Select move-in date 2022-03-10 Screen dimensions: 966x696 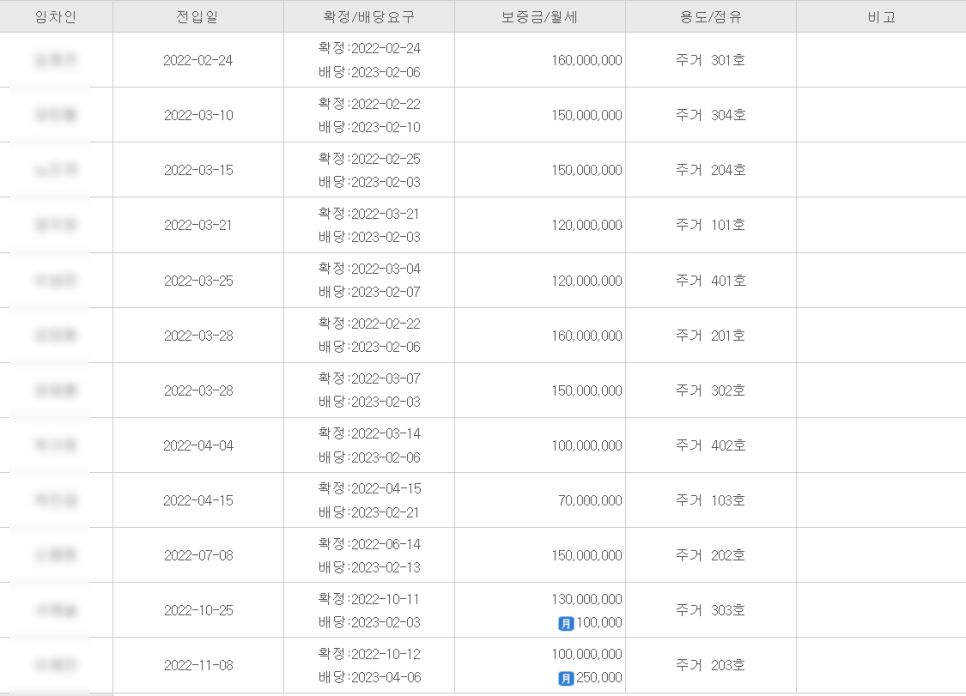coord(198,115)
